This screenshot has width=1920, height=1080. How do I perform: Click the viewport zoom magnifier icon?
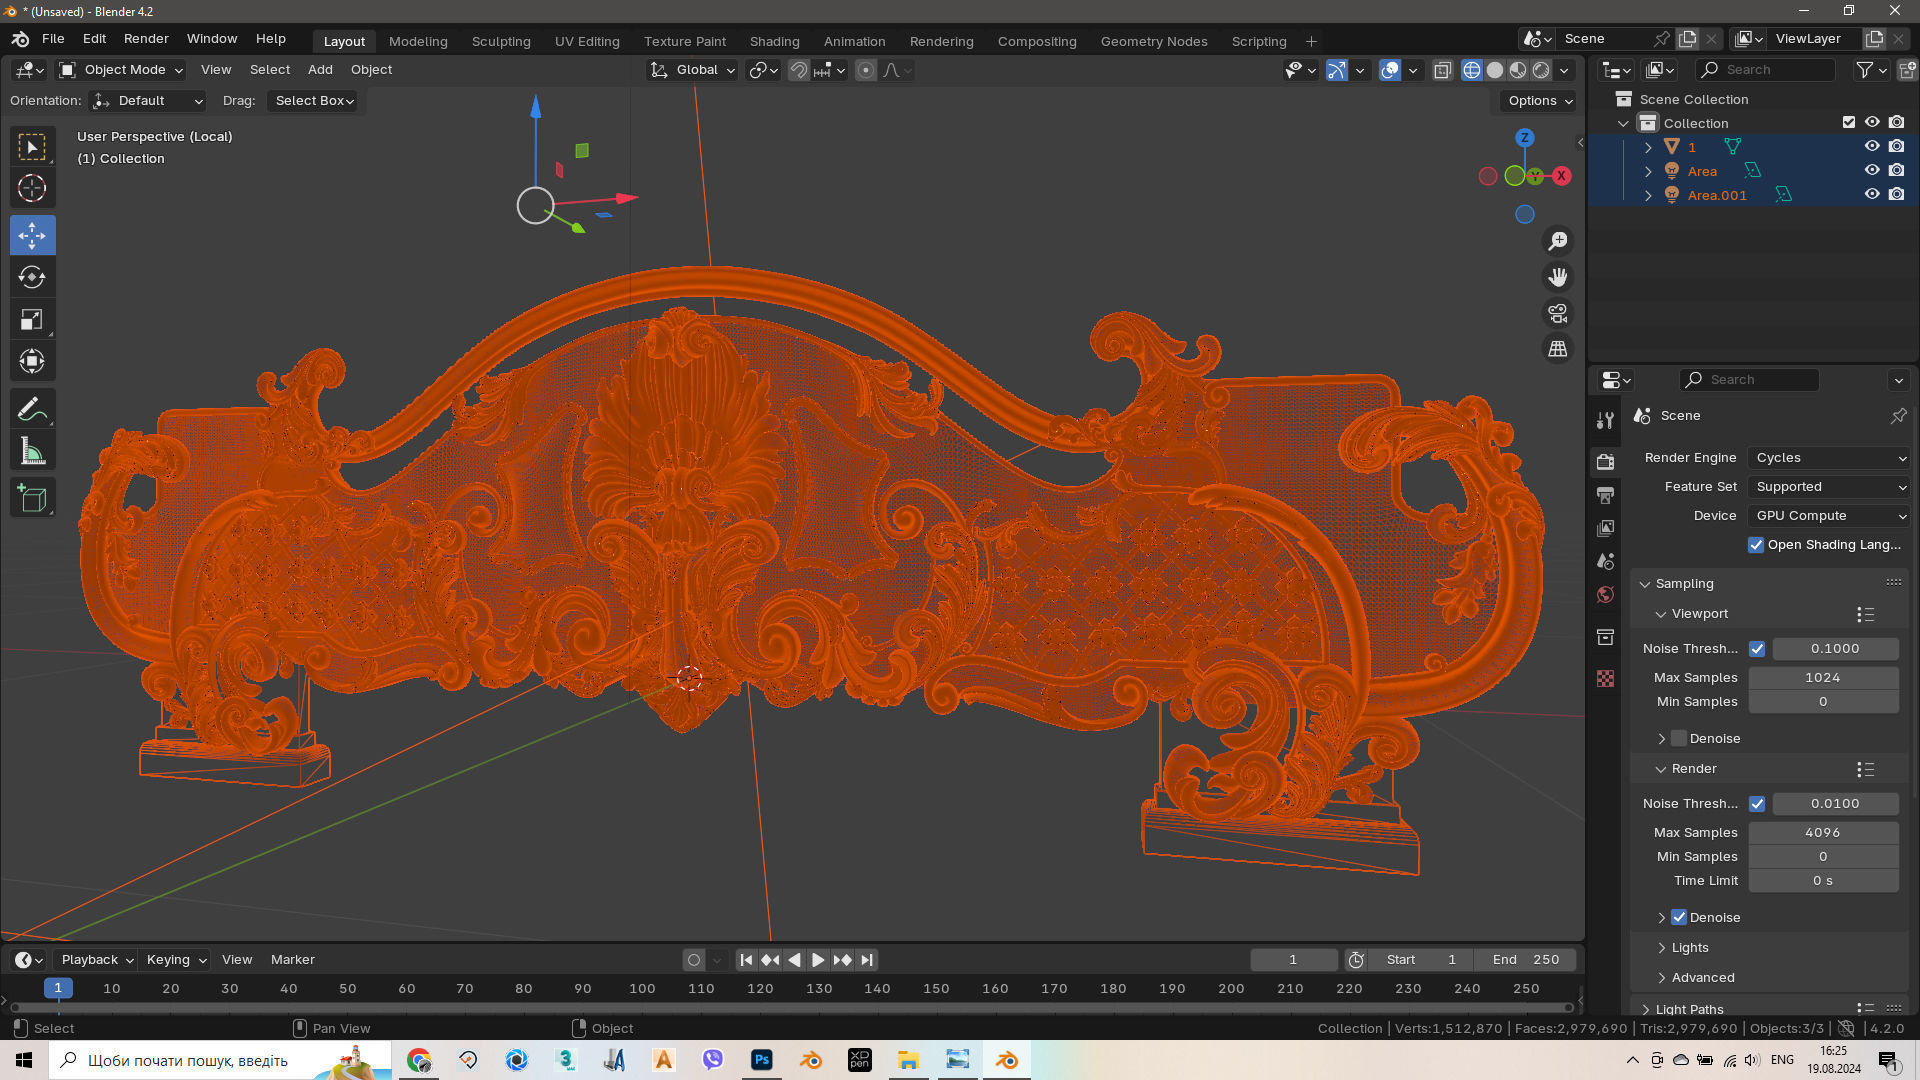pos(1558,241)
